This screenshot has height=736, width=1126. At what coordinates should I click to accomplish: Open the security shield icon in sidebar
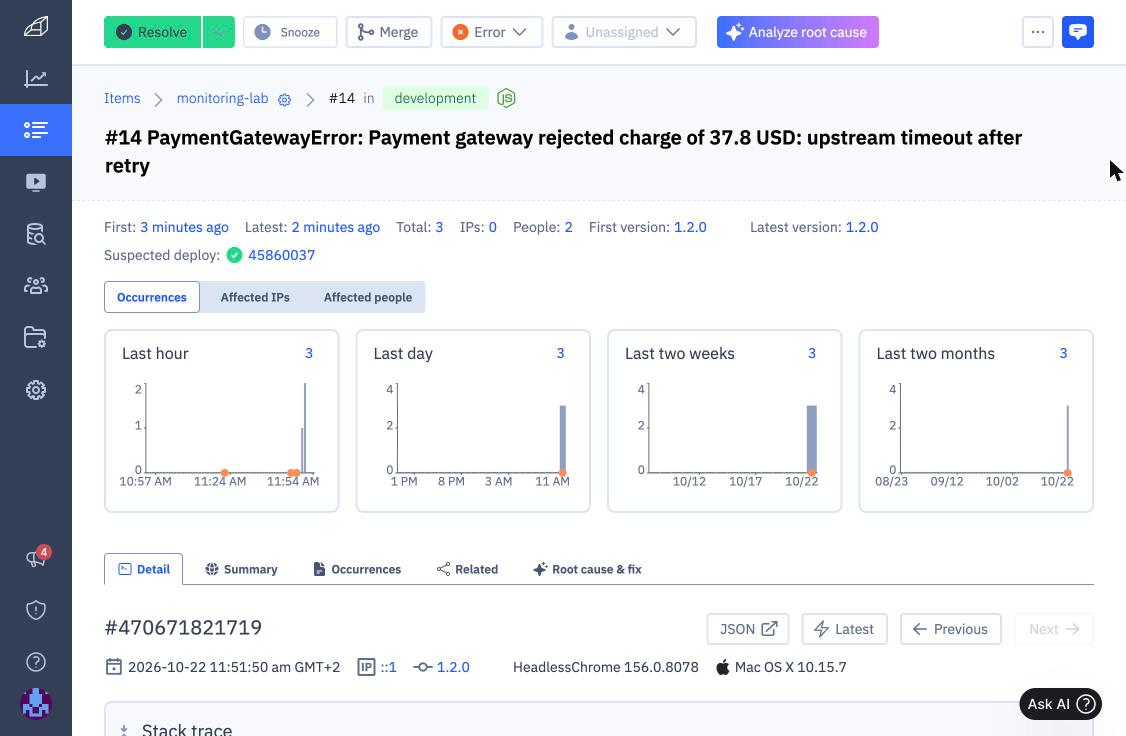(36, 610)
